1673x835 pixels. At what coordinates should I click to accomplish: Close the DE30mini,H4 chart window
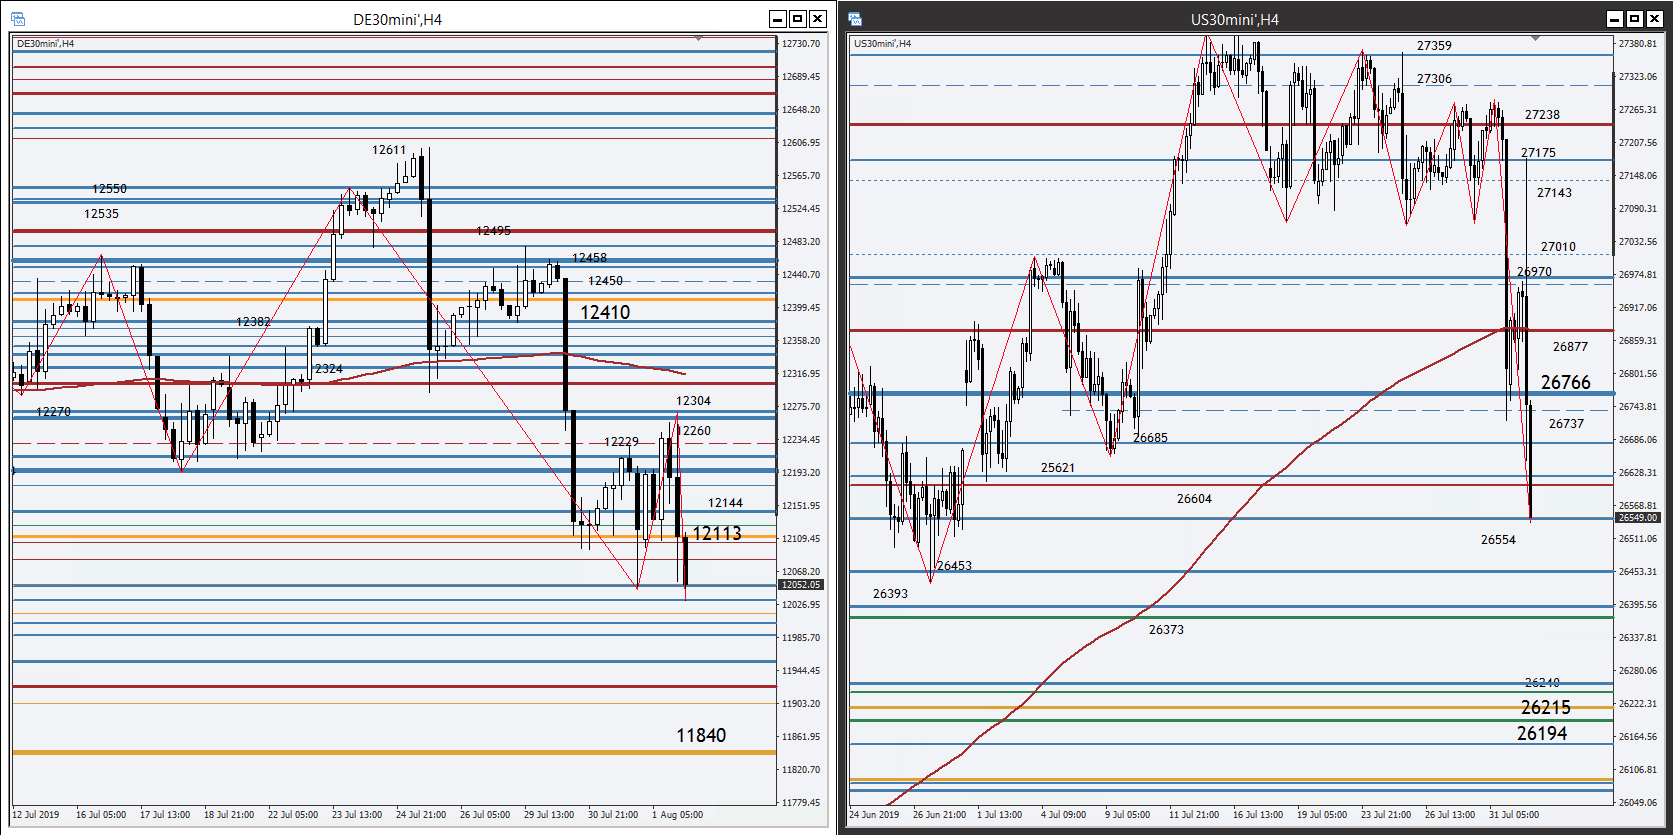pos(818,19)
